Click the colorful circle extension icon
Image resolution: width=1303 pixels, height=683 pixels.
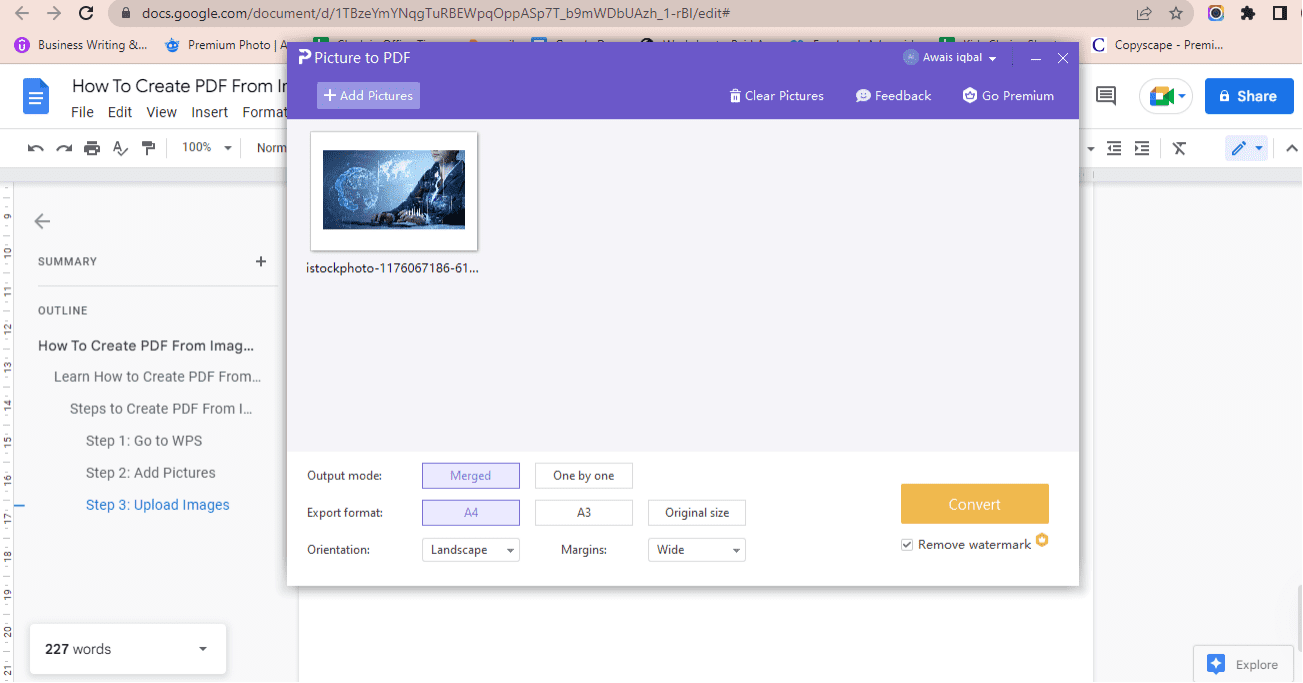[x=1215, y=14]
